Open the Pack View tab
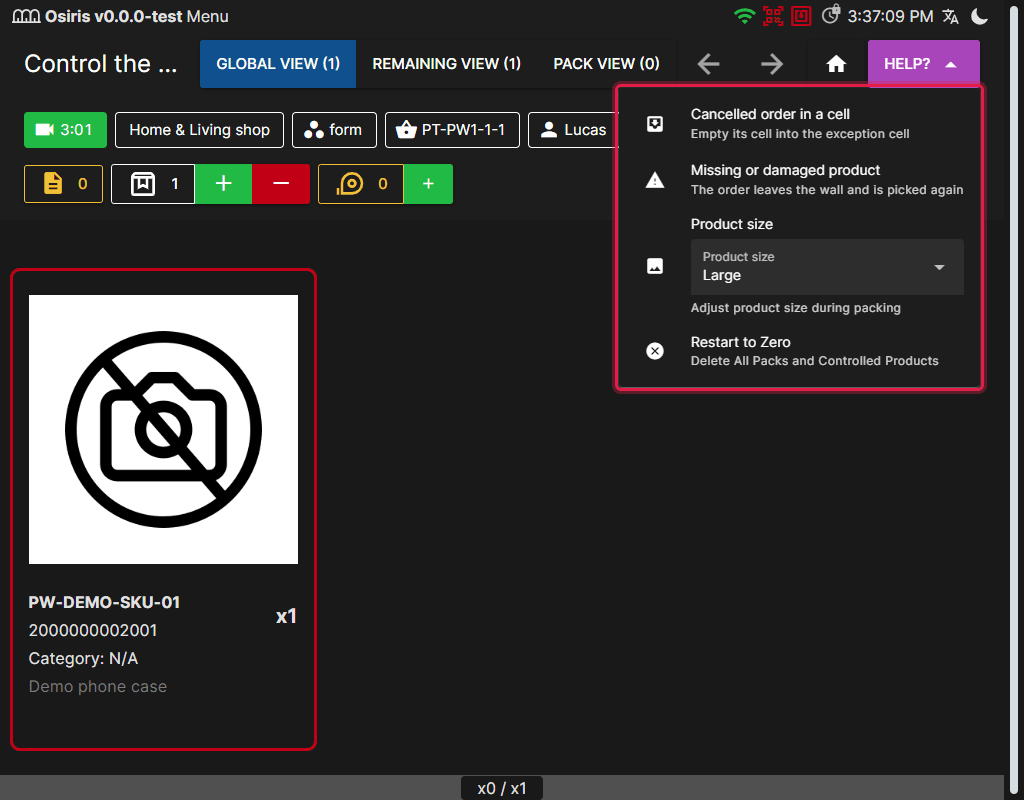The height and width of the screenshot is (800, 1024). (606, 64)
